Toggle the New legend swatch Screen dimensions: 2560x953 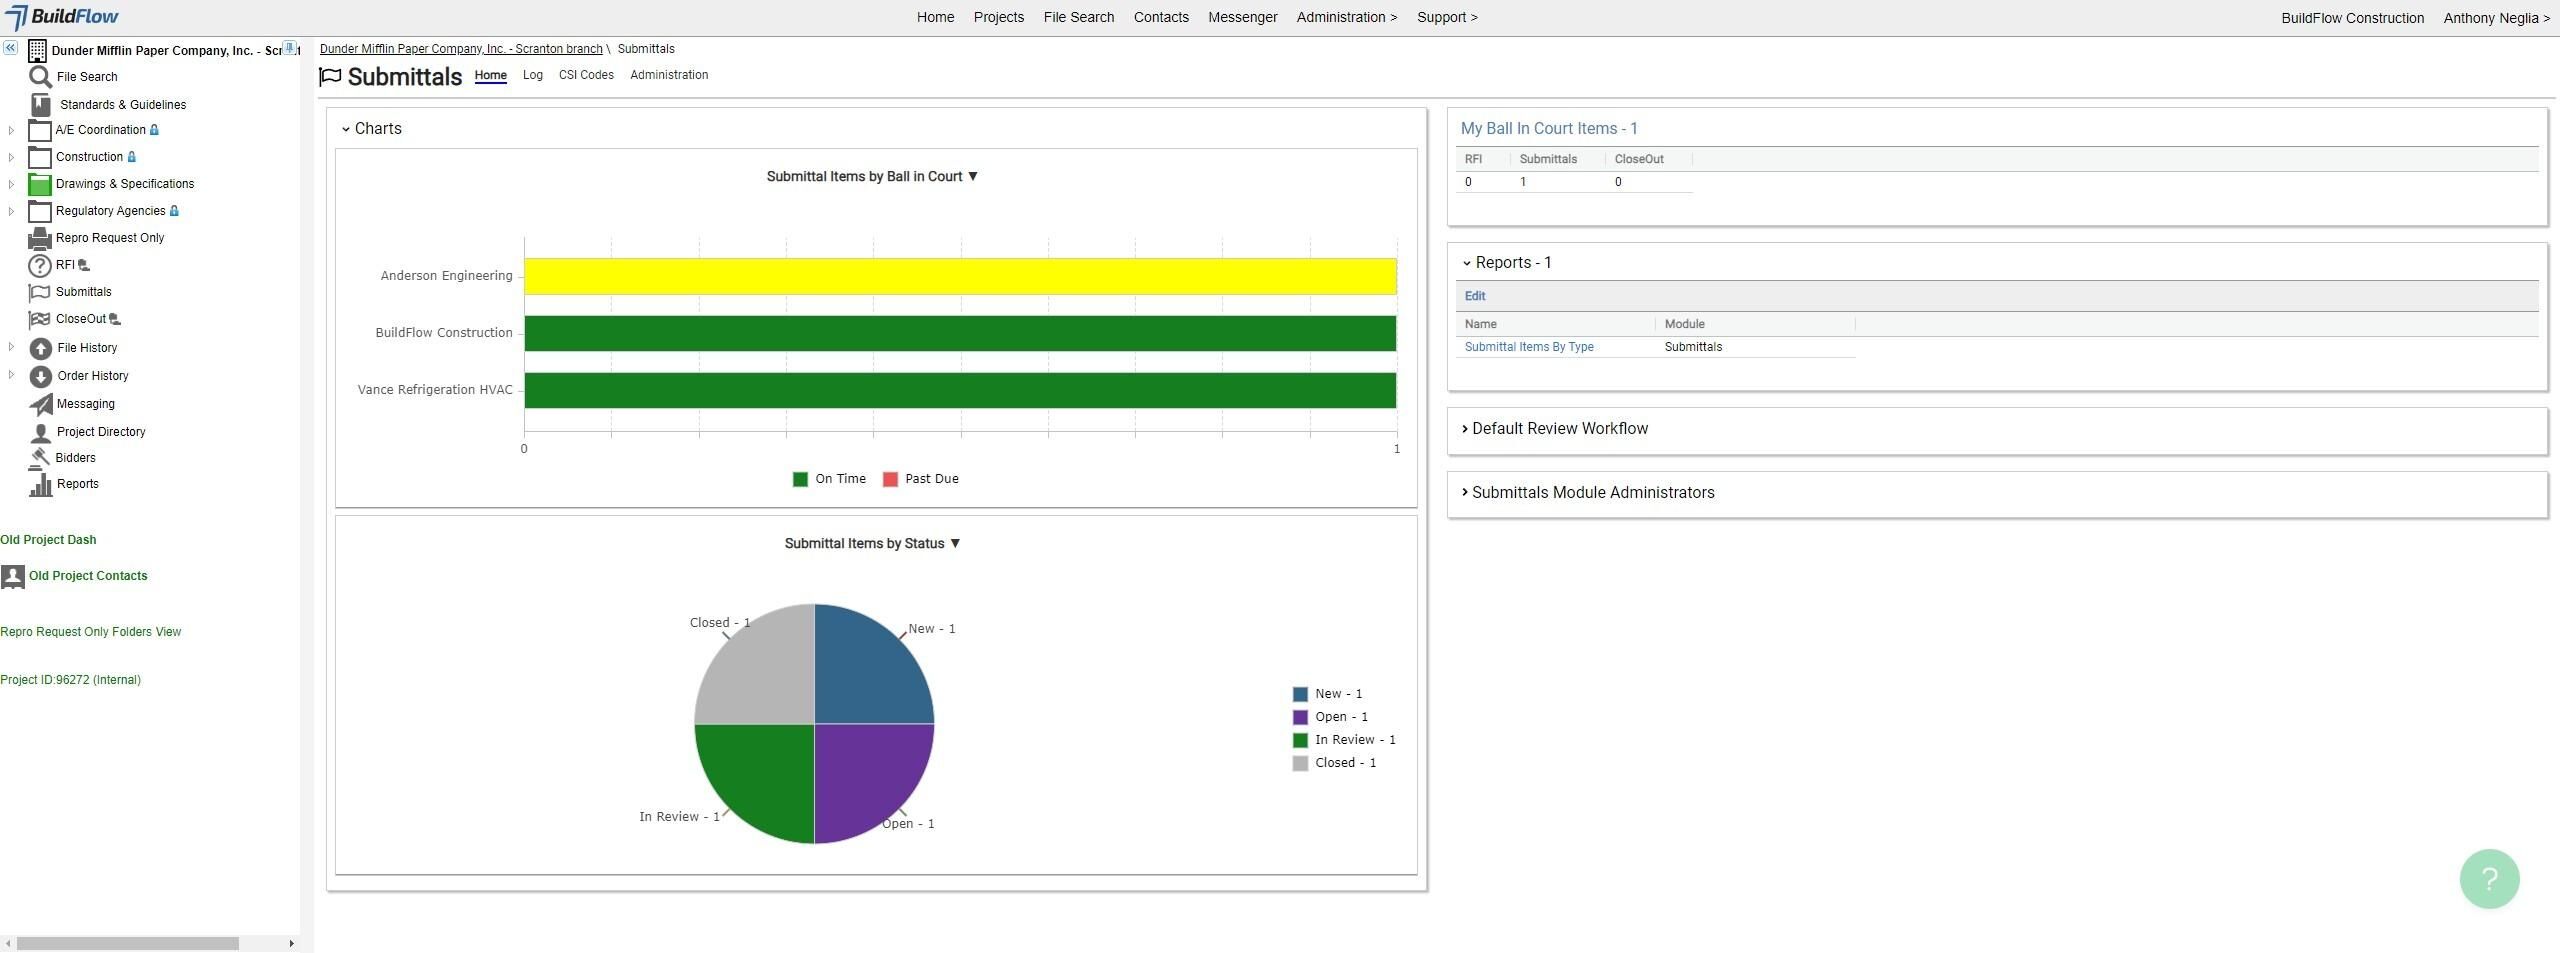(x=1300, y=695)
